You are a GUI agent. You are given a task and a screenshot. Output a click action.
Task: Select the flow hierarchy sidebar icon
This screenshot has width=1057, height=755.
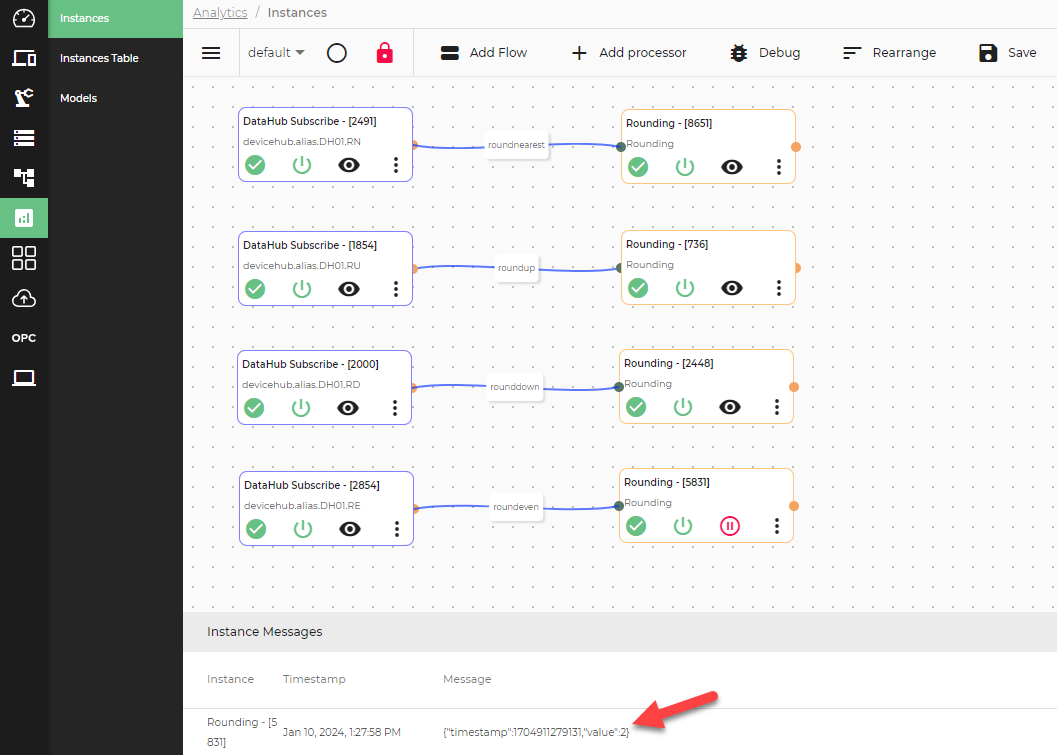tap(24, 177)
